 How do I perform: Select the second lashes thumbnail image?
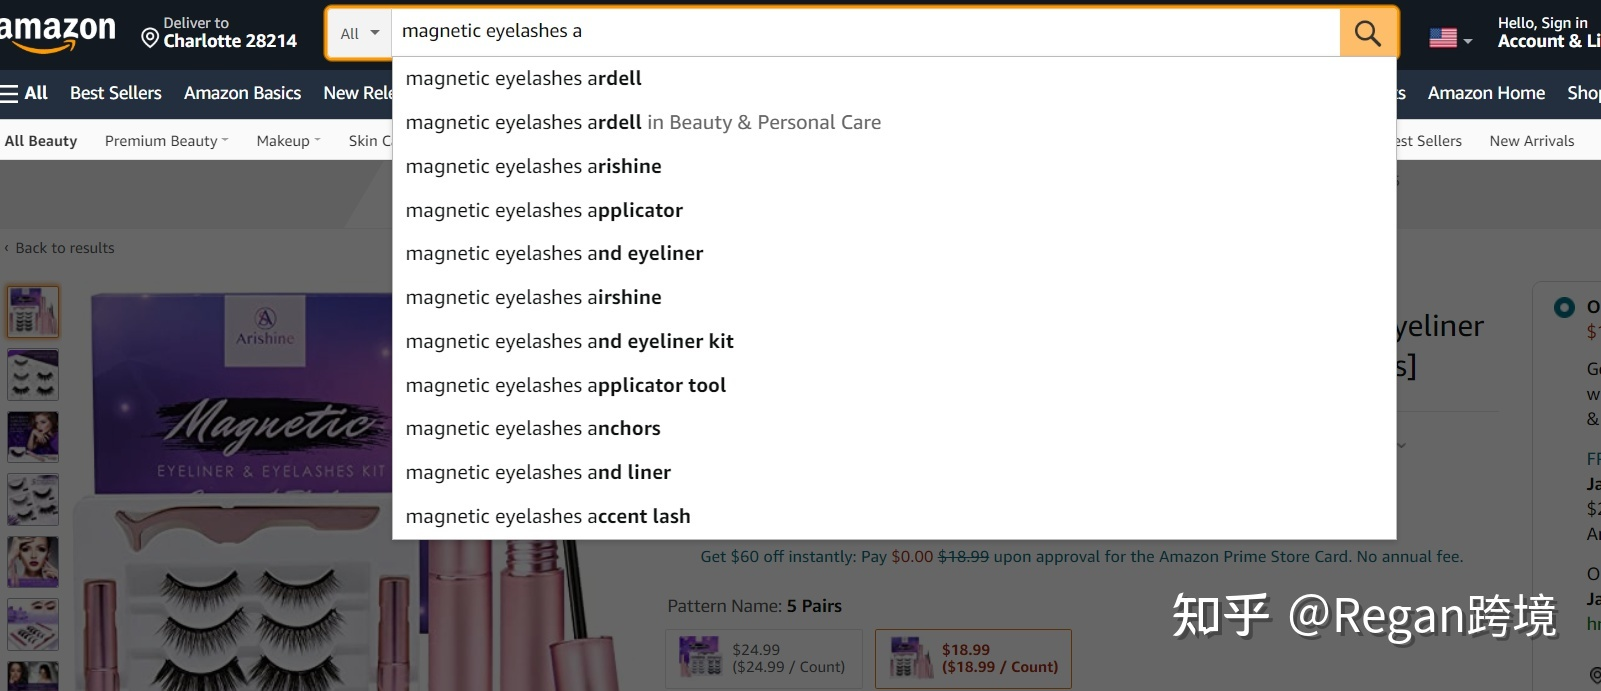coord(33,374)
